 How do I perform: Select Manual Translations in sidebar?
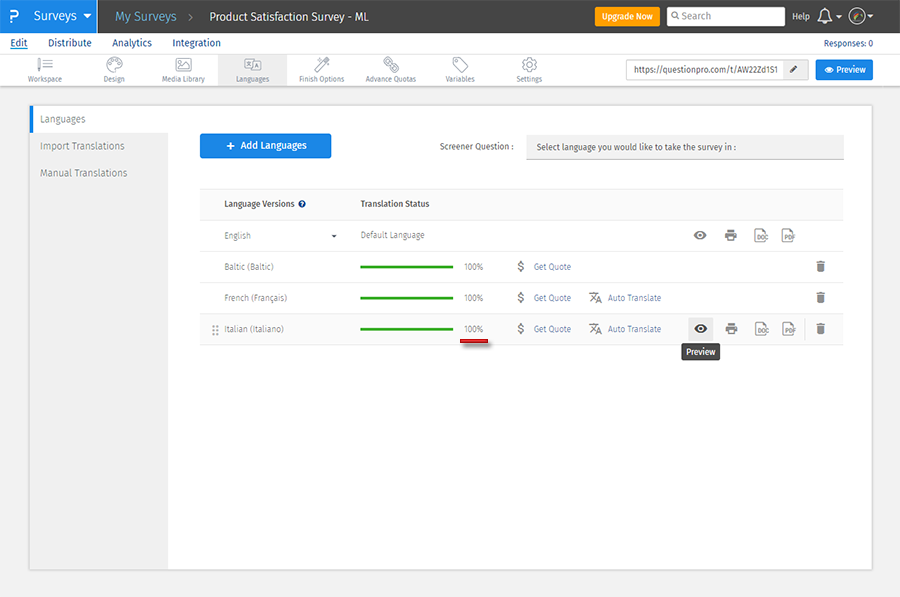(83, 173)
